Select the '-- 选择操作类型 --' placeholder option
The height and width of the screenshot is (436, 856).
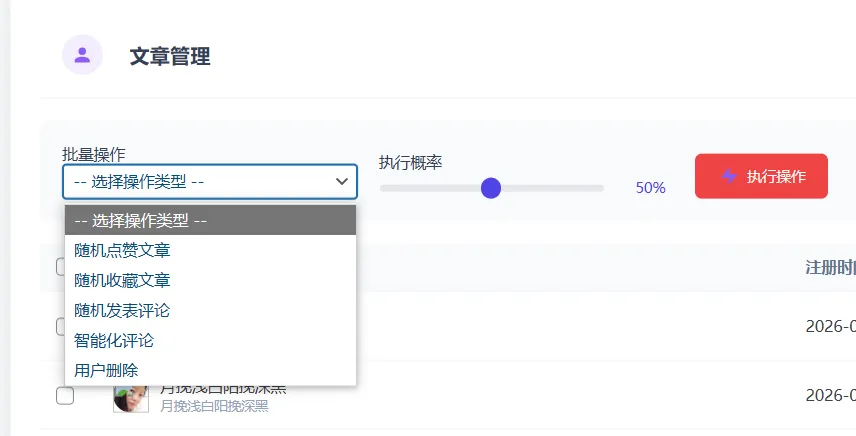point(210,220)
